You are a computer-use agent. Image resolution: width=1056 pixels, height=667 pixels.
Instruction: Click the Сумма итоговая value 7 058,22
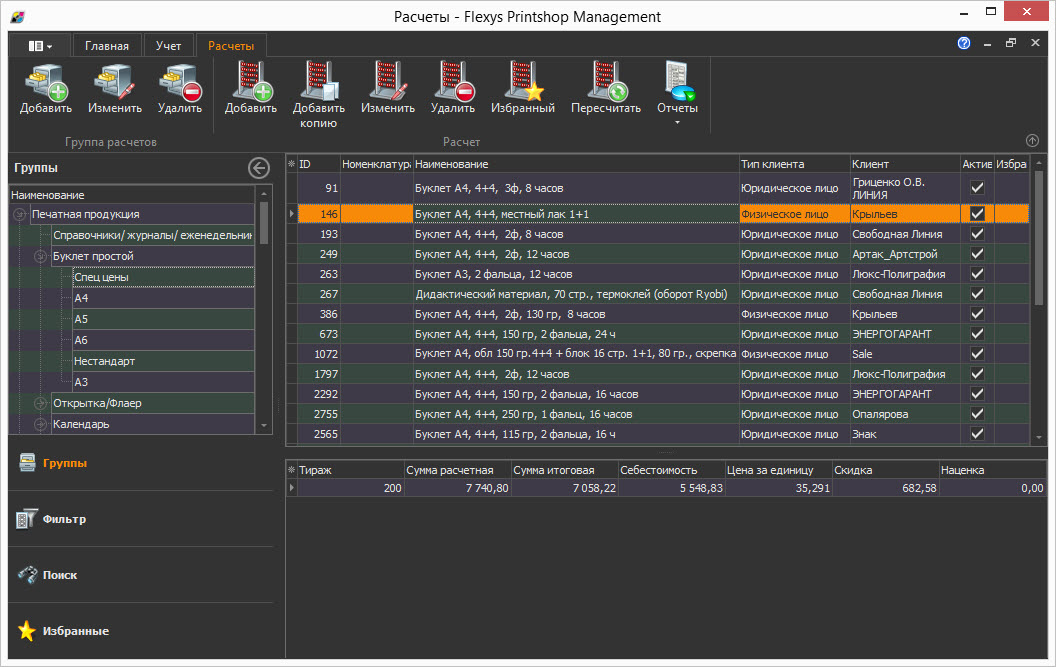point(564,488)
